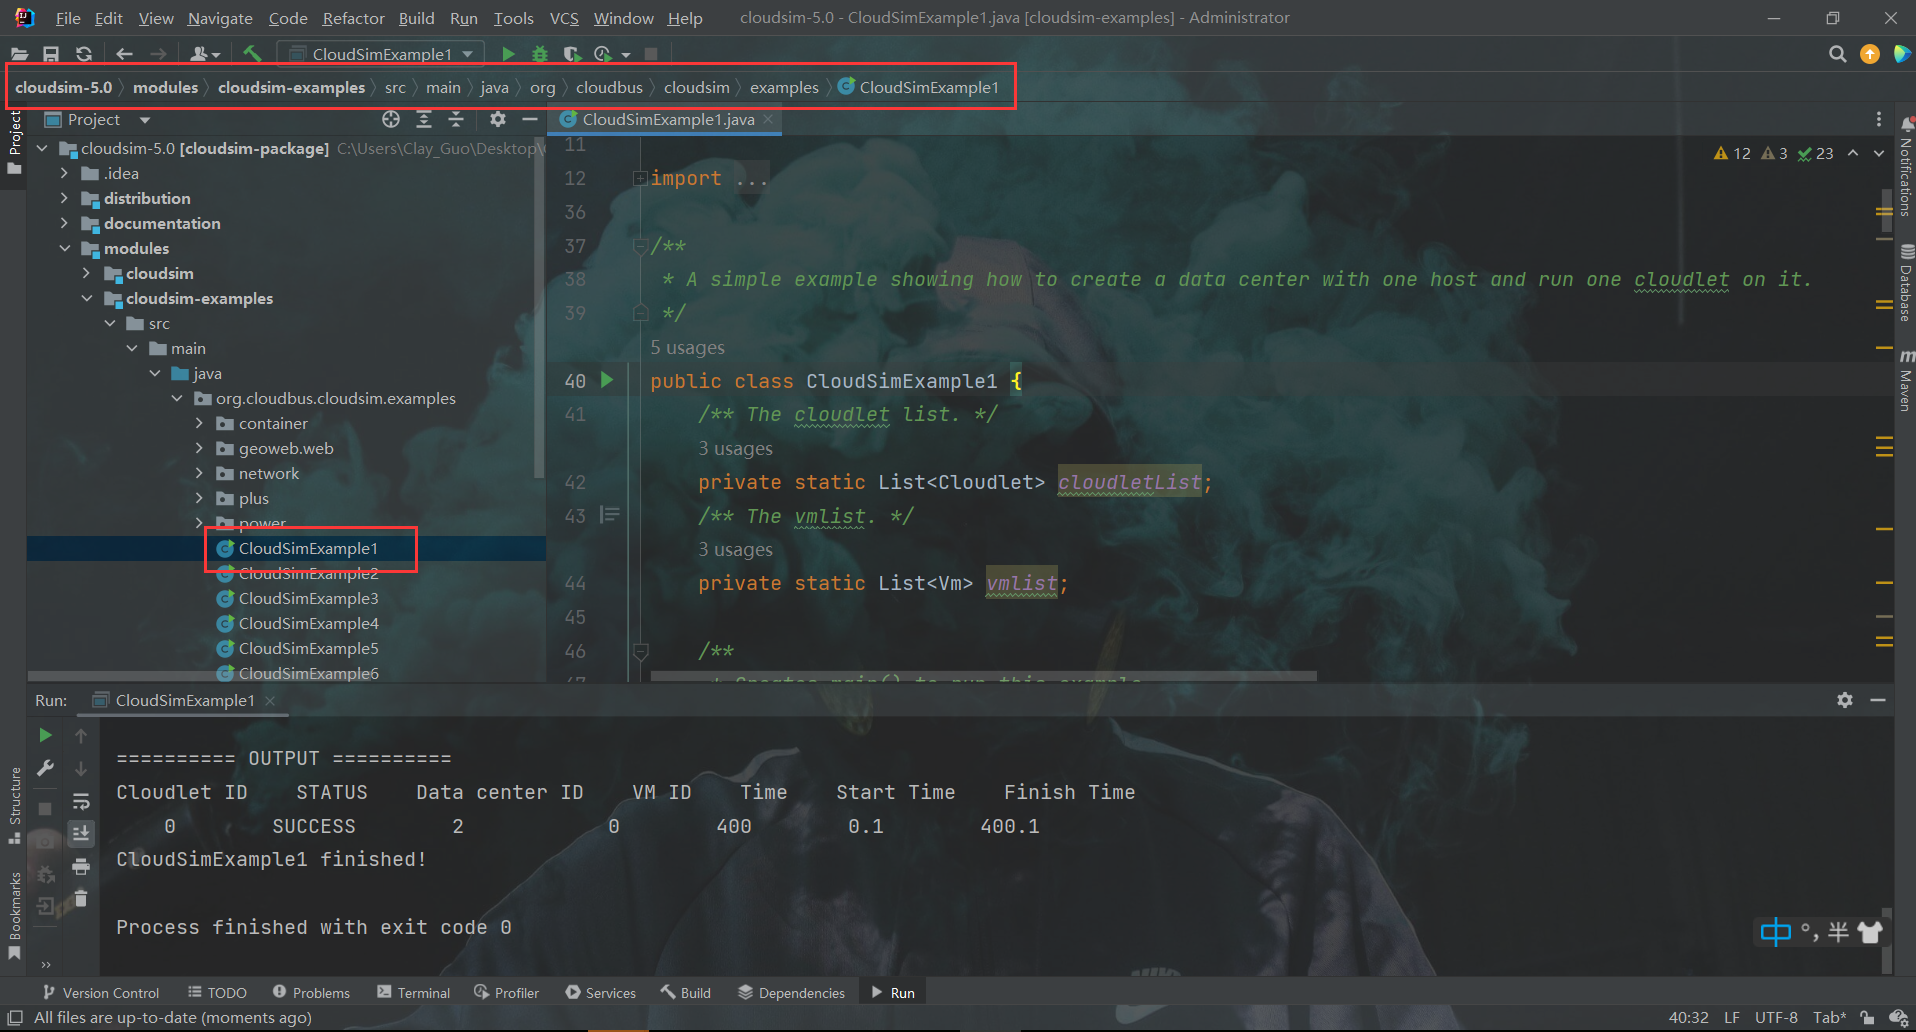
Task: Open the Navigate menu
Action: 220,18
